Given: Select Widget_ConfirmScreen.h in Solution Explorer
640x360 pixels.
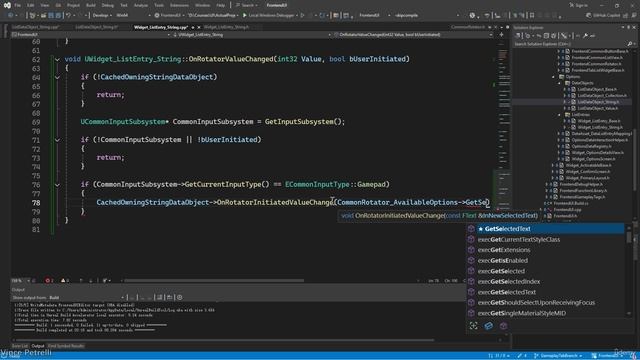Looking at the screenshot, I should pos(587,172).
